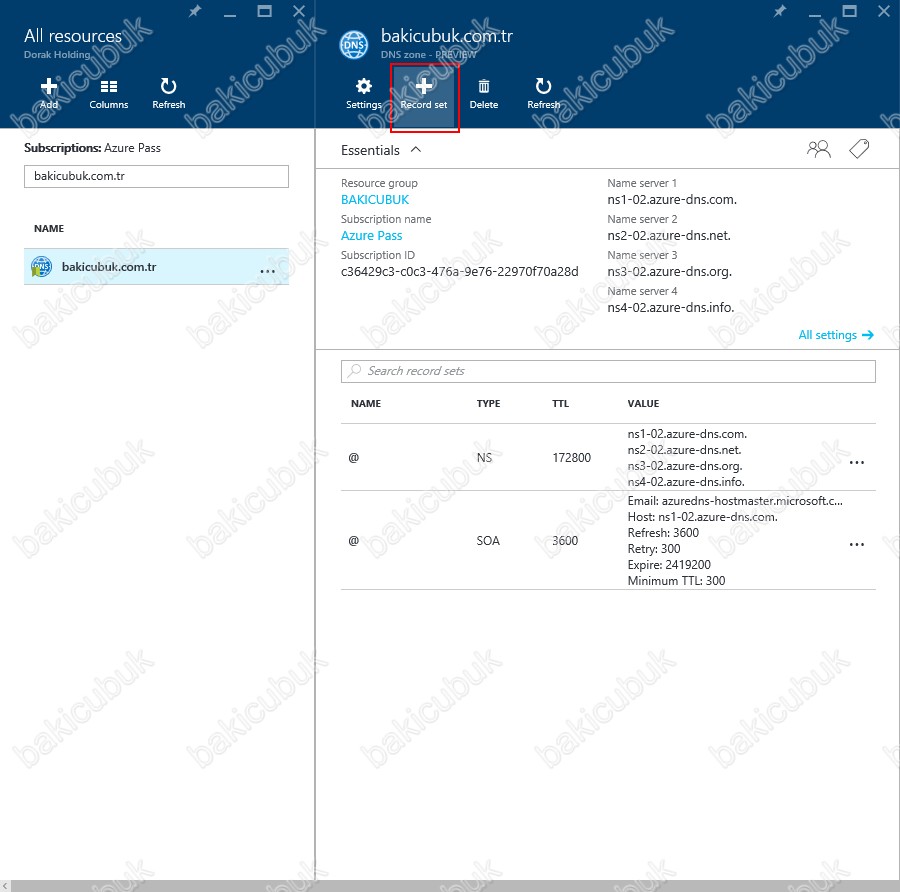This screenshot has height=892, width=900.
Task: Click the SOA 'Minimum TTL: 300' value
Action: [x=676, y=581]
